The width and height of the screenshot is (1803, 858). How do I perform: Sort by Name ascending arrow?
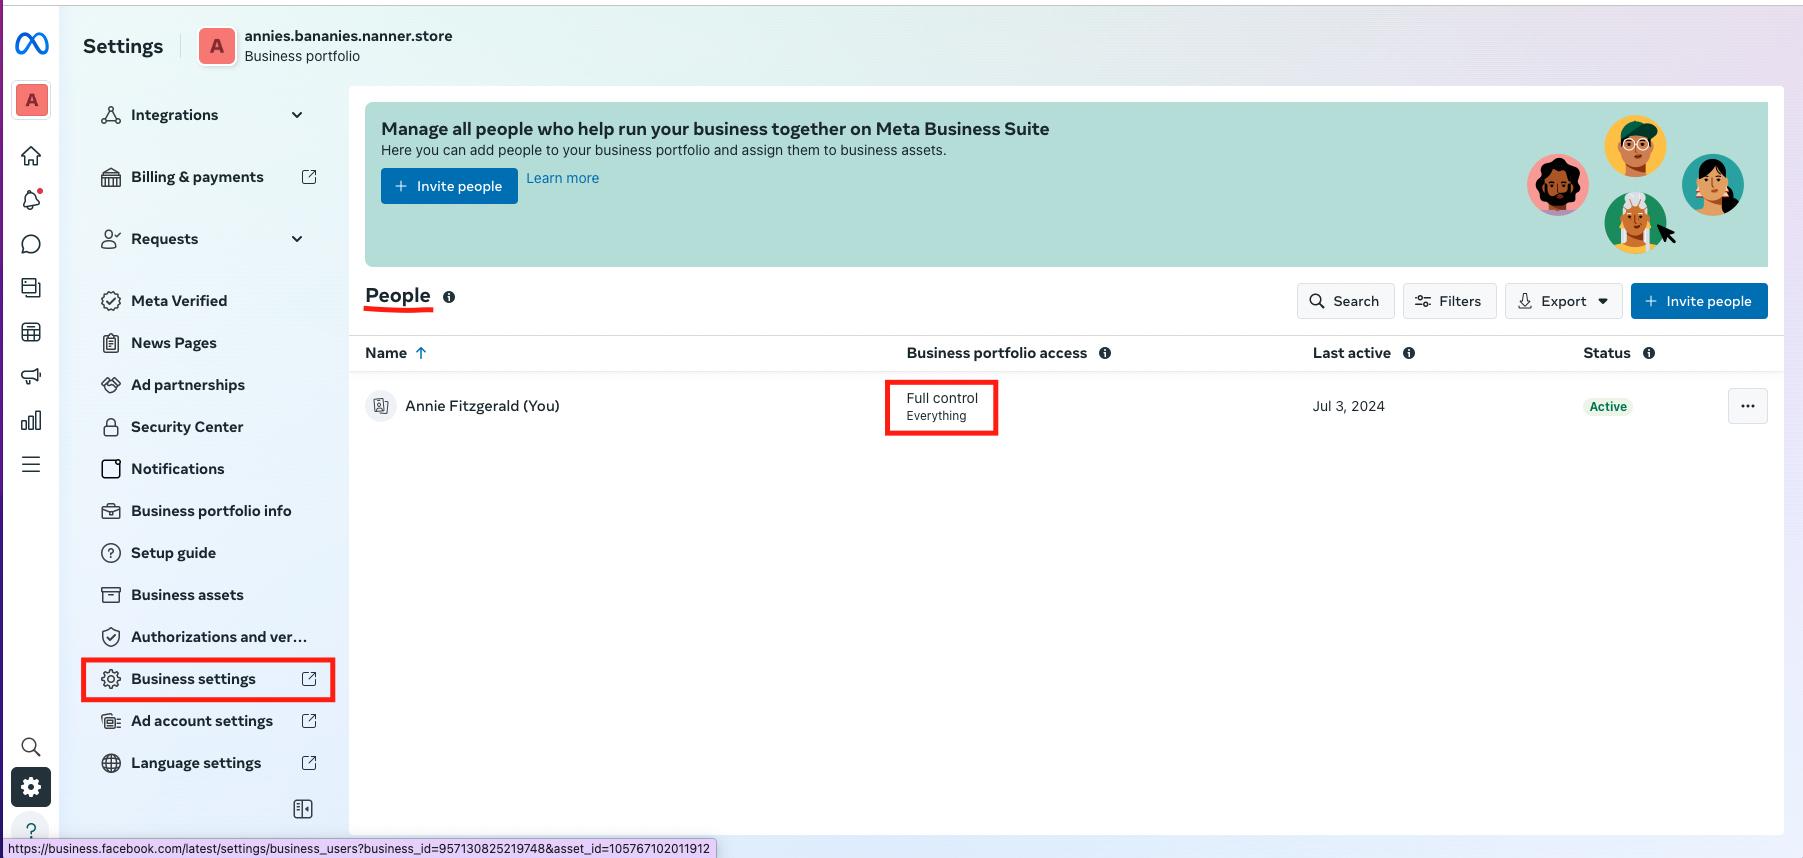coord(421,353)
